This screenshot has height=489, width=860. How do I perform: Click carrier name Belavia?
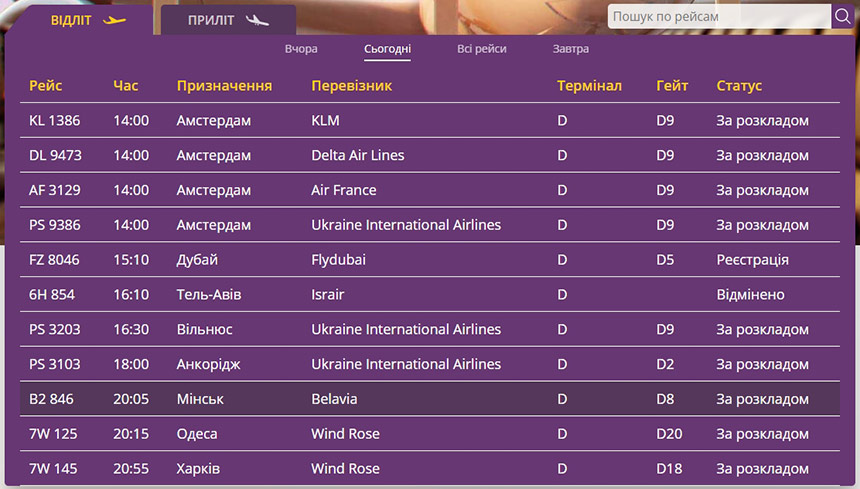pos(334,399)
